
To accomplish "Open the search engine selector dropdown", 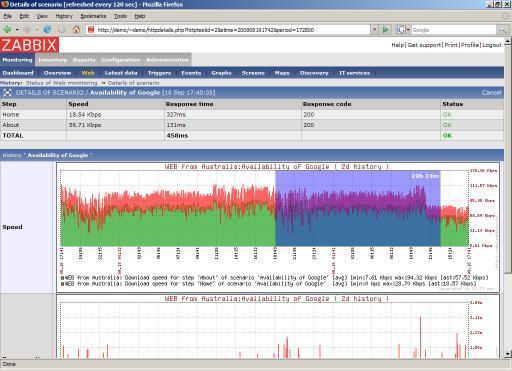I will (x=403, y=30).
